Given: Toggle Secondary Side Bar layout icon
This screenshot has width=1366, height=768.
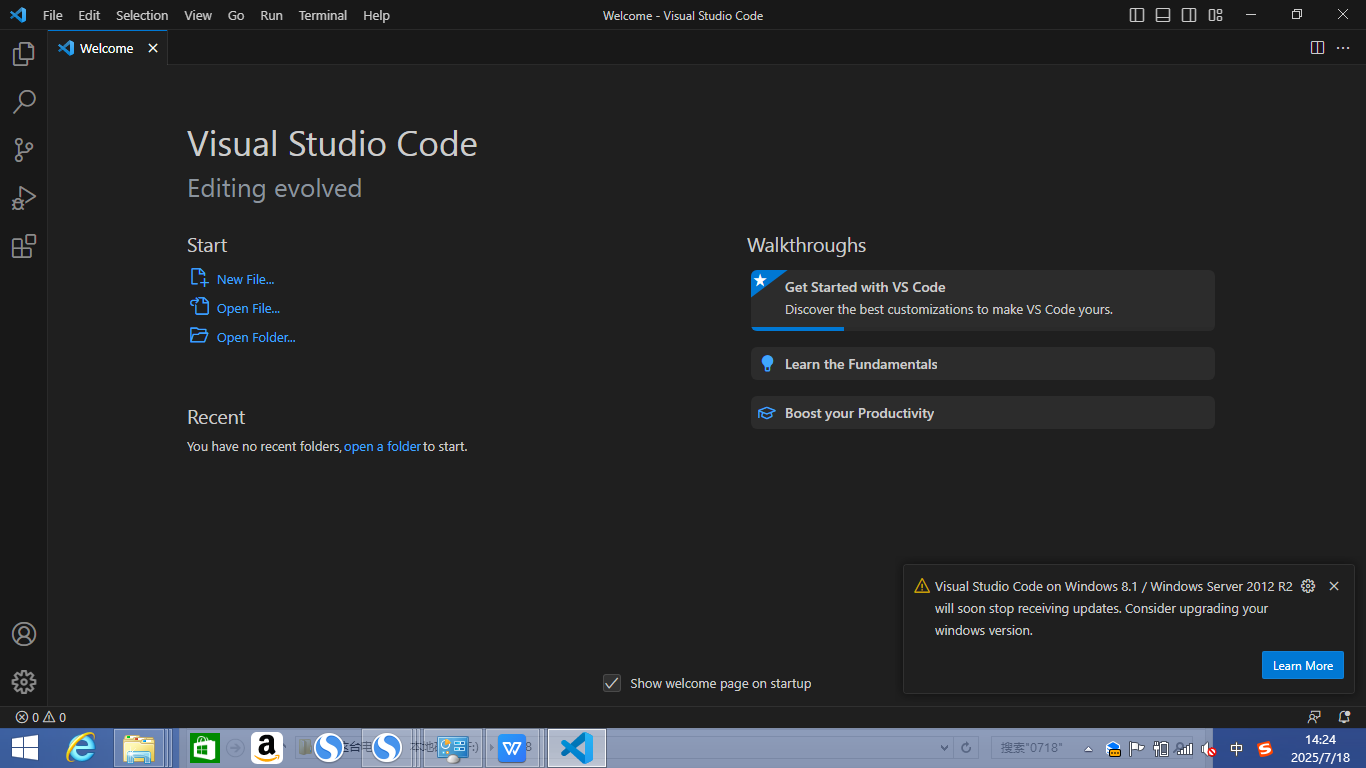Looking at the screenshot, I should coord(1189,15).
